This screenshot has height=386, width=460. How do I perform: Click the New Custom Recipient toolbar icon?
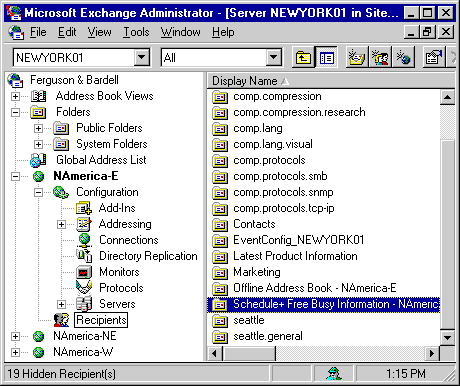point(403,58)
